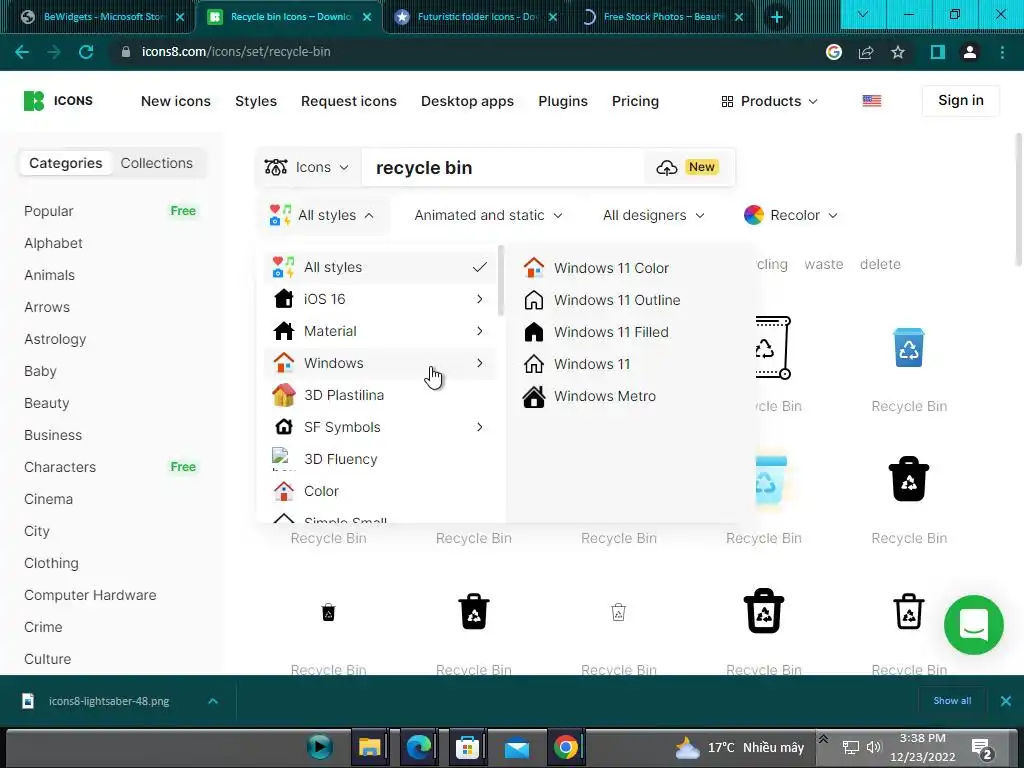Click the address bar URL
The width and height of the screenshot is (1024, 768).
pyautogui.click(x=236, y=52)
